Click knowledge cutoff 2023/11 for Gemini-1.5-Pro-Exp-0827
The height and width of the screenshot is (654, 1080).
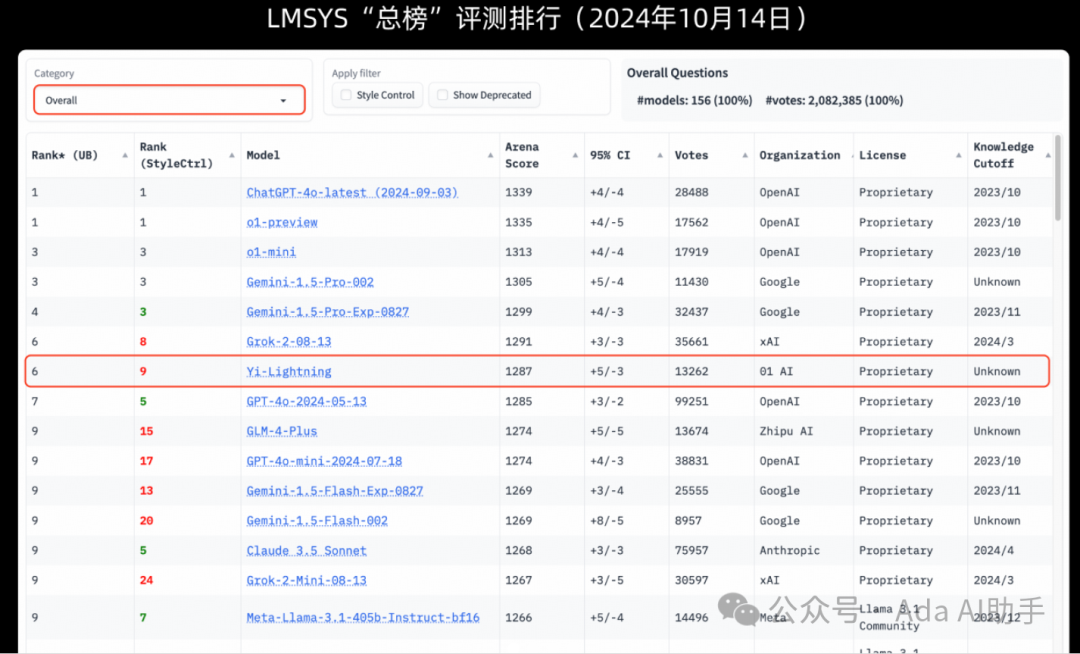pos(997,312)
